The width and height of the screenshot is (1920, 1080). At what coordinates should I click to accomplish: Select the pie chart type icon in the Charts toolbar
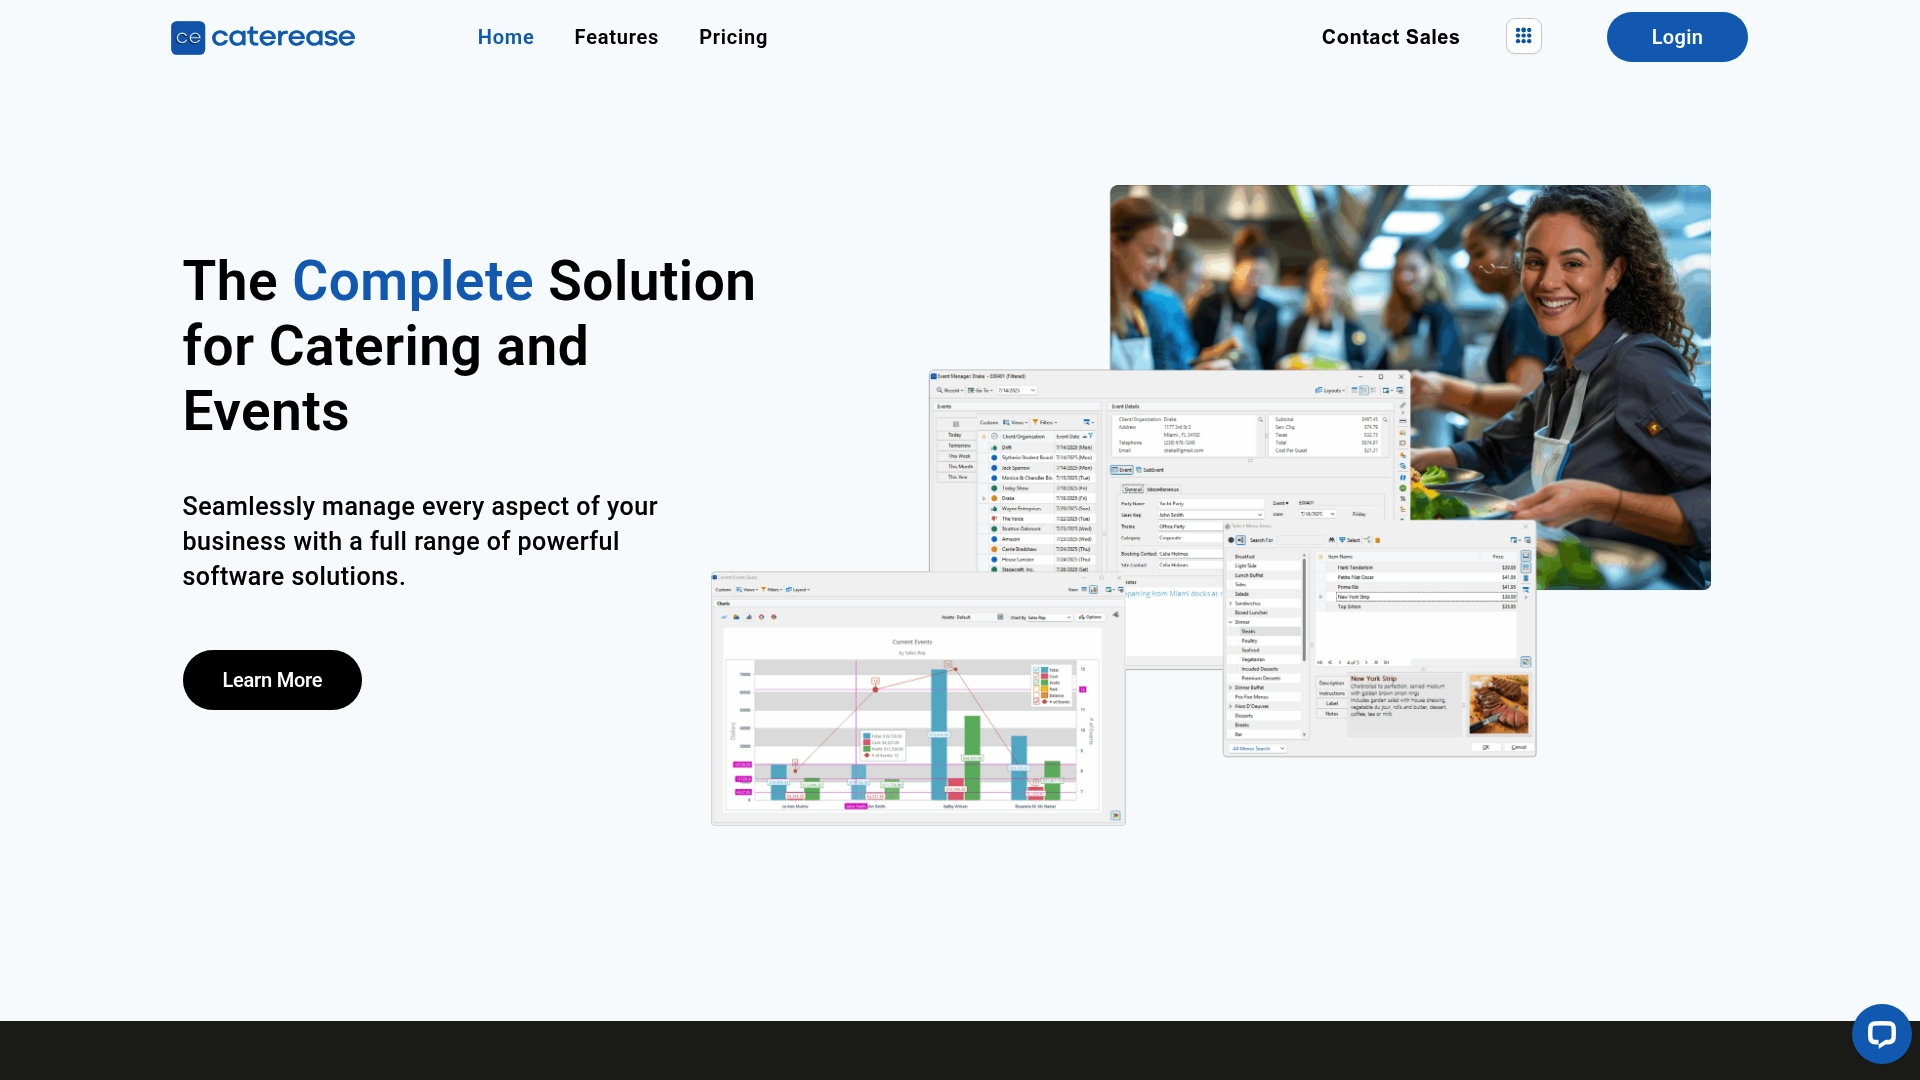pos(773,617)
